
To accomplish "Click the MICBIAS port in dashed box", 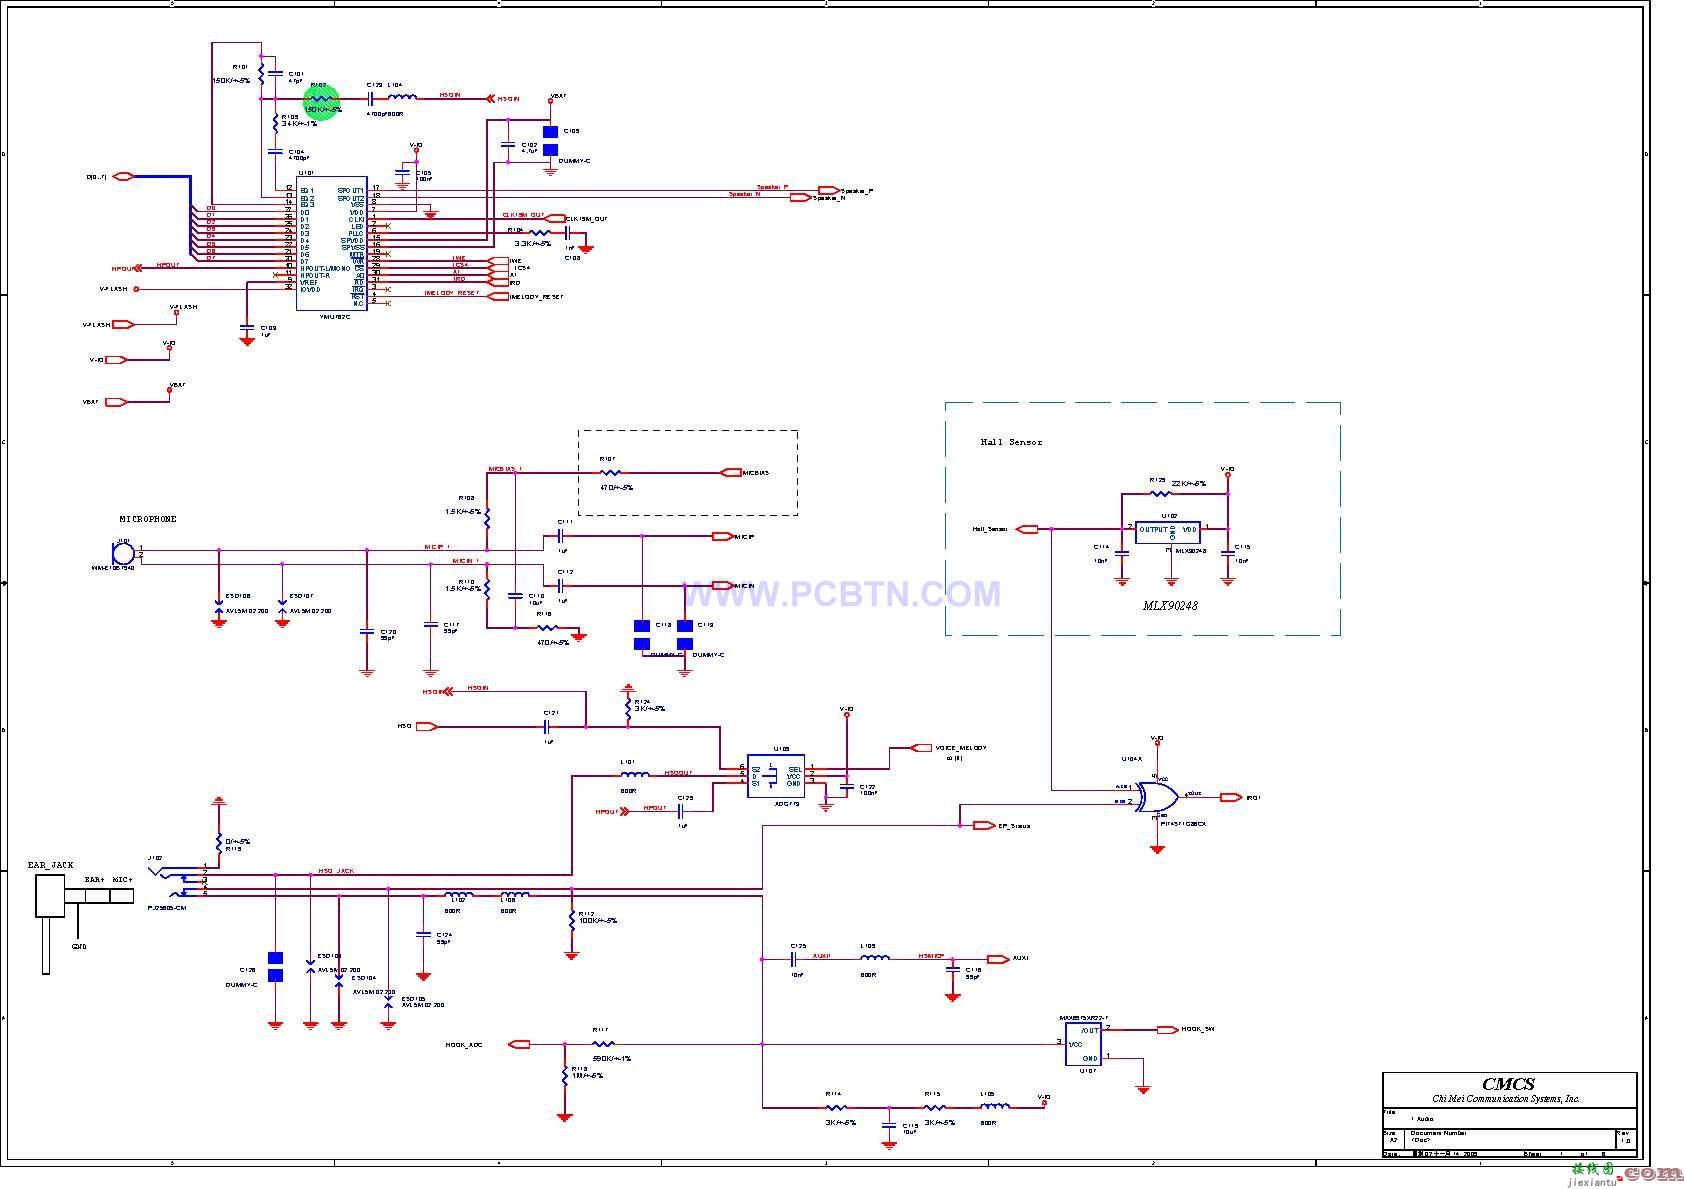I will click(x=731, y=473).
